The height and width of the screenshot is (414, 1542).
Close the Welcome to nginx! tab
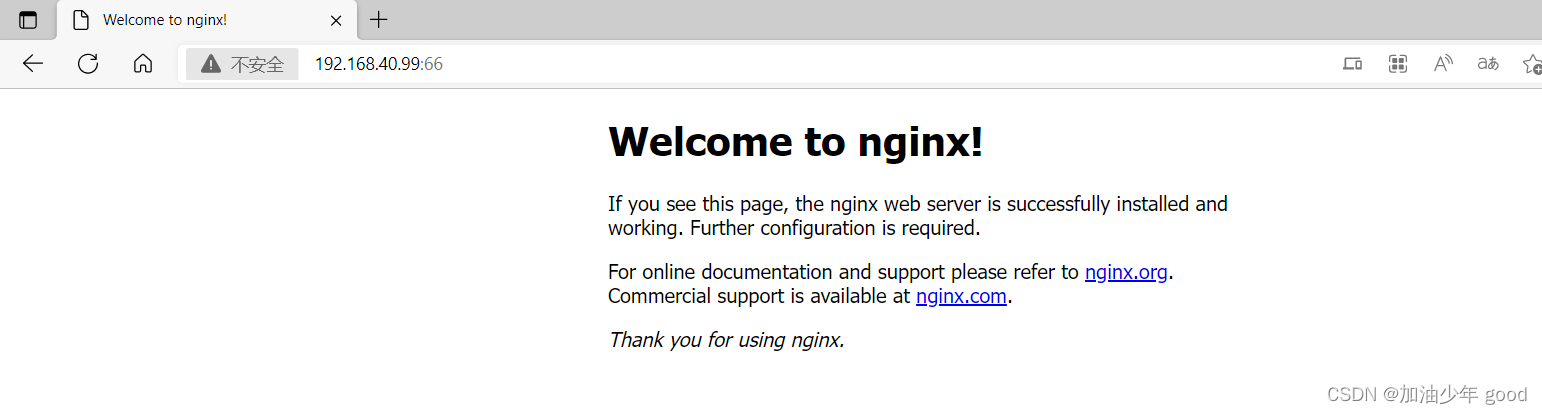pyautogui.click(x=336, y=20)
